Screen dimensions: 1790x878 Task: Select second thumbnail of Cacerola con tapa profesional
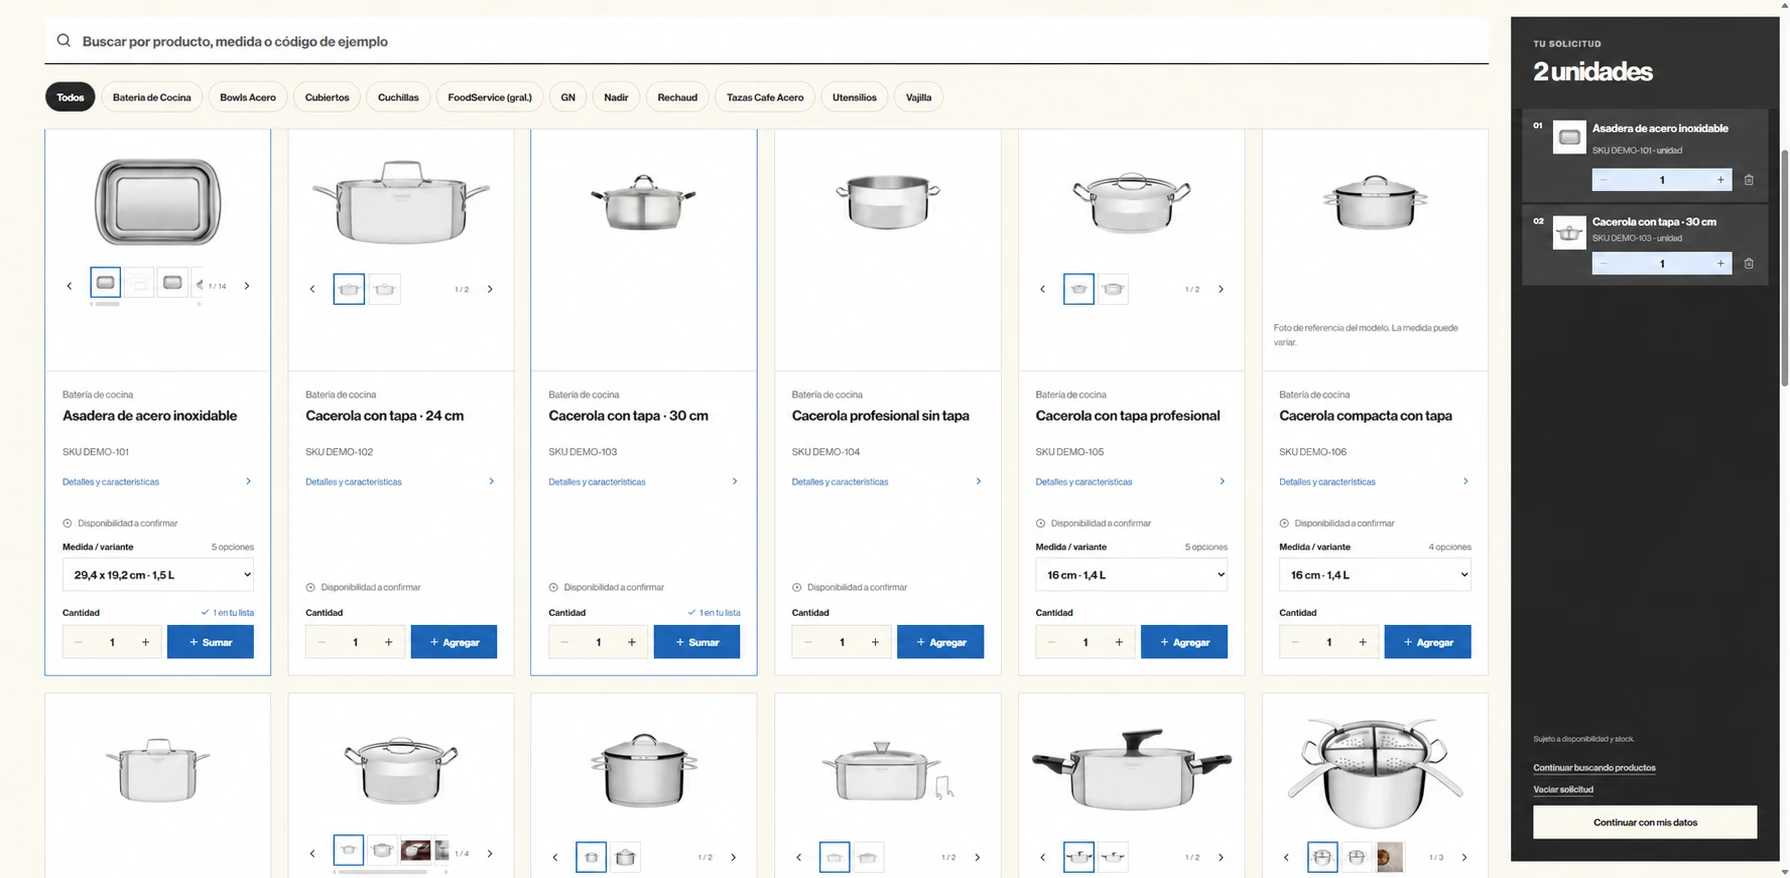click(1113, 289)
